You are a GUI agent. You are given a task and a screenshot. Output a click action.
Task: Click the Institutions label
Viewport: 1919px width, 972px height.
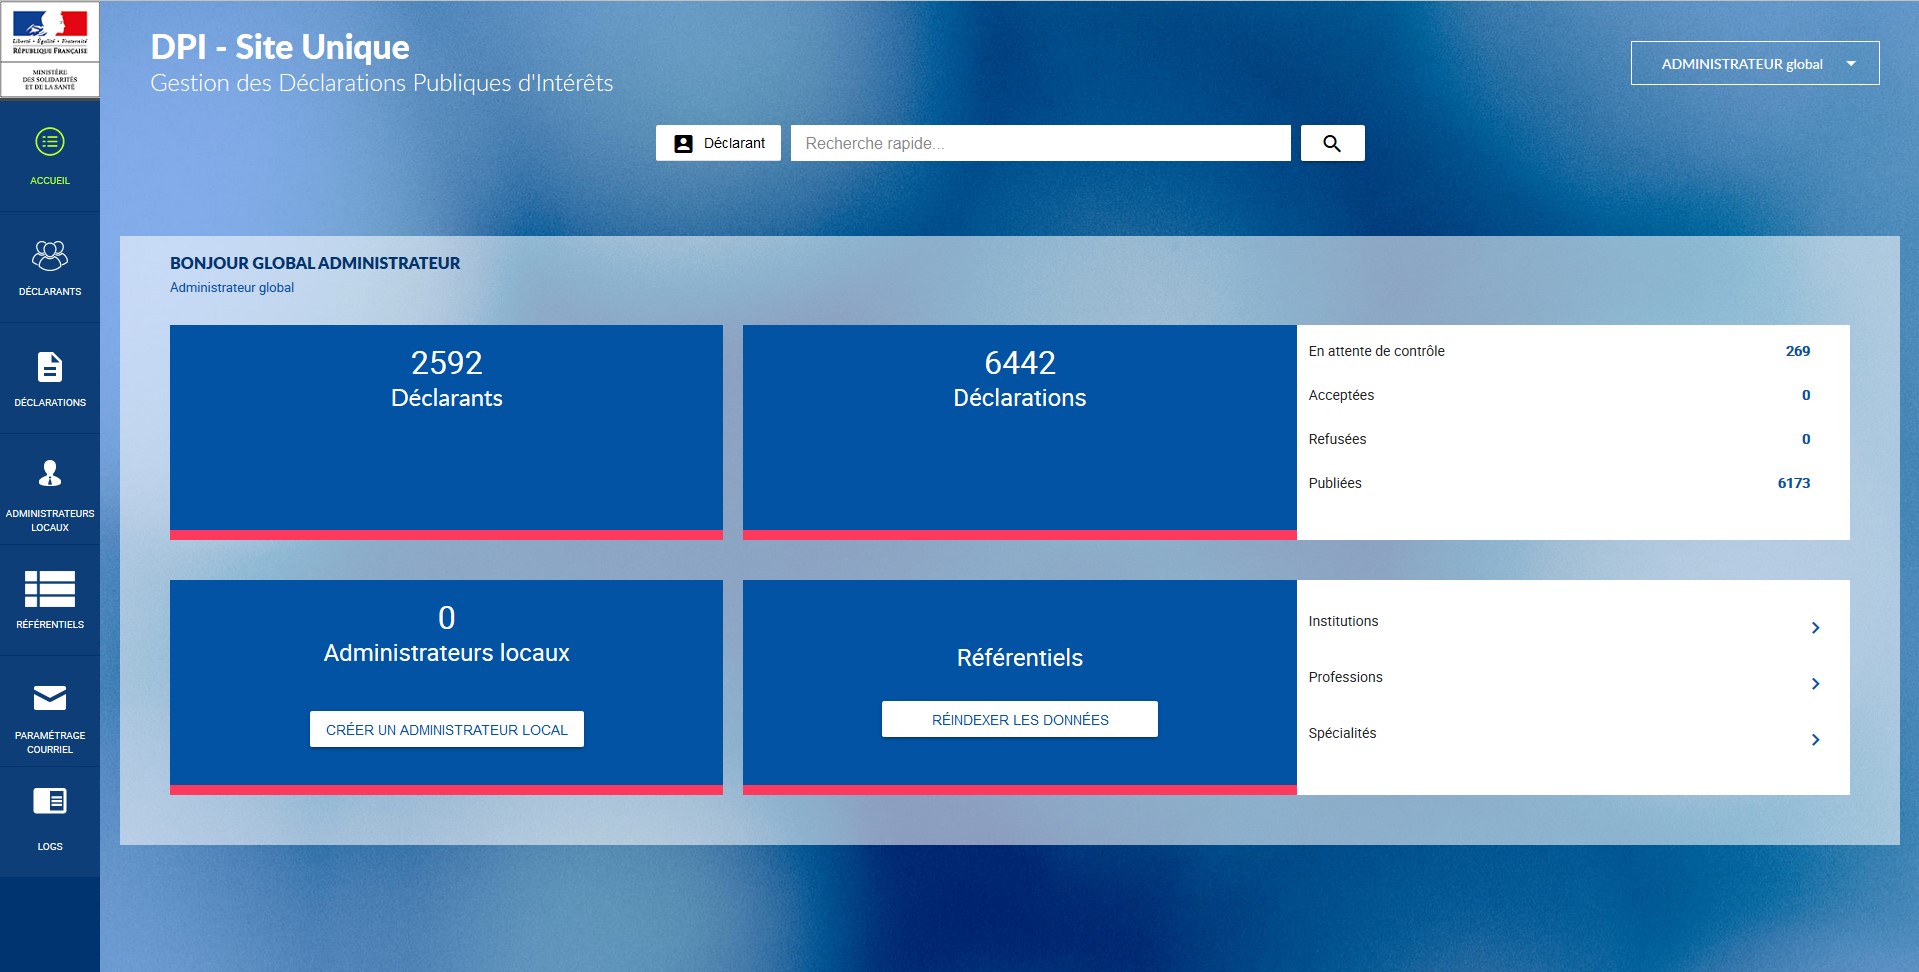tap(1343, 621)
